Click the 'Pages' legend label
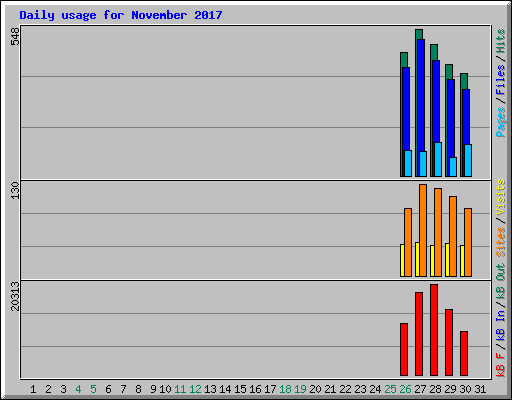Image resolution: width=512 pixels, height=400 pixels. (500, 122)
